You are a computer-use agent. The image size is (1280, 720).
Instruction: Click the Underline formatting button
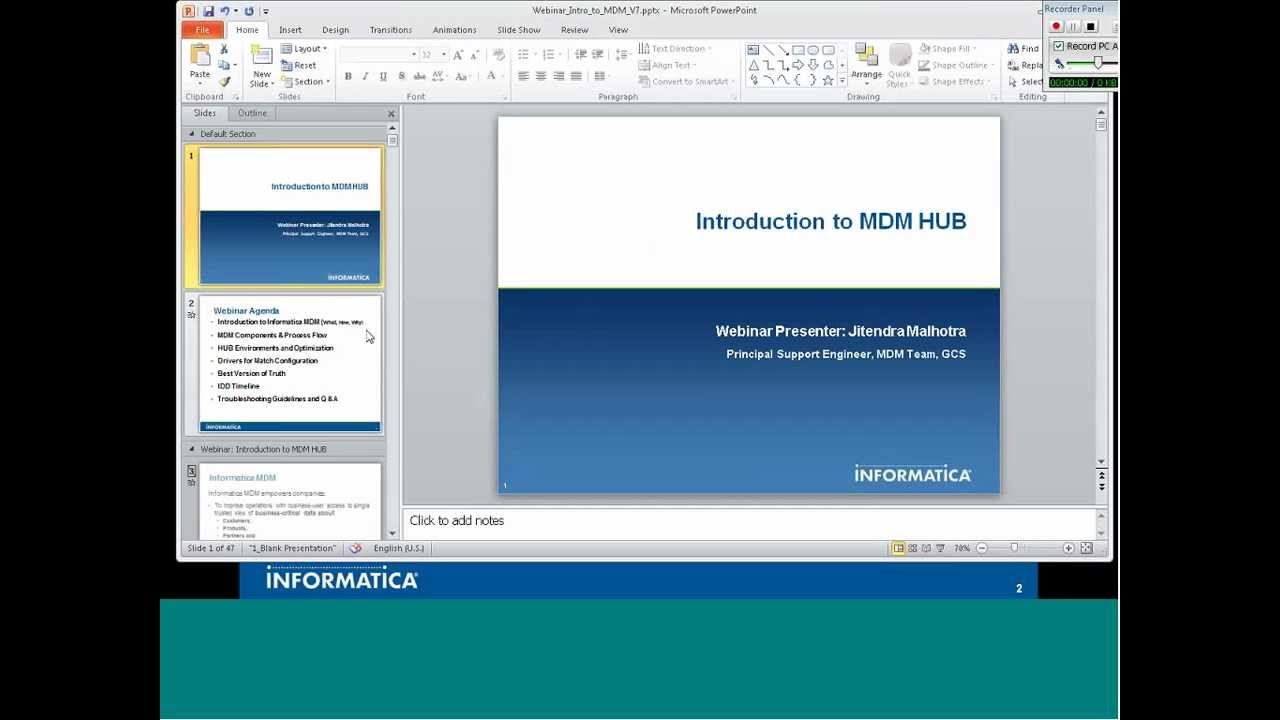point(383,77)
